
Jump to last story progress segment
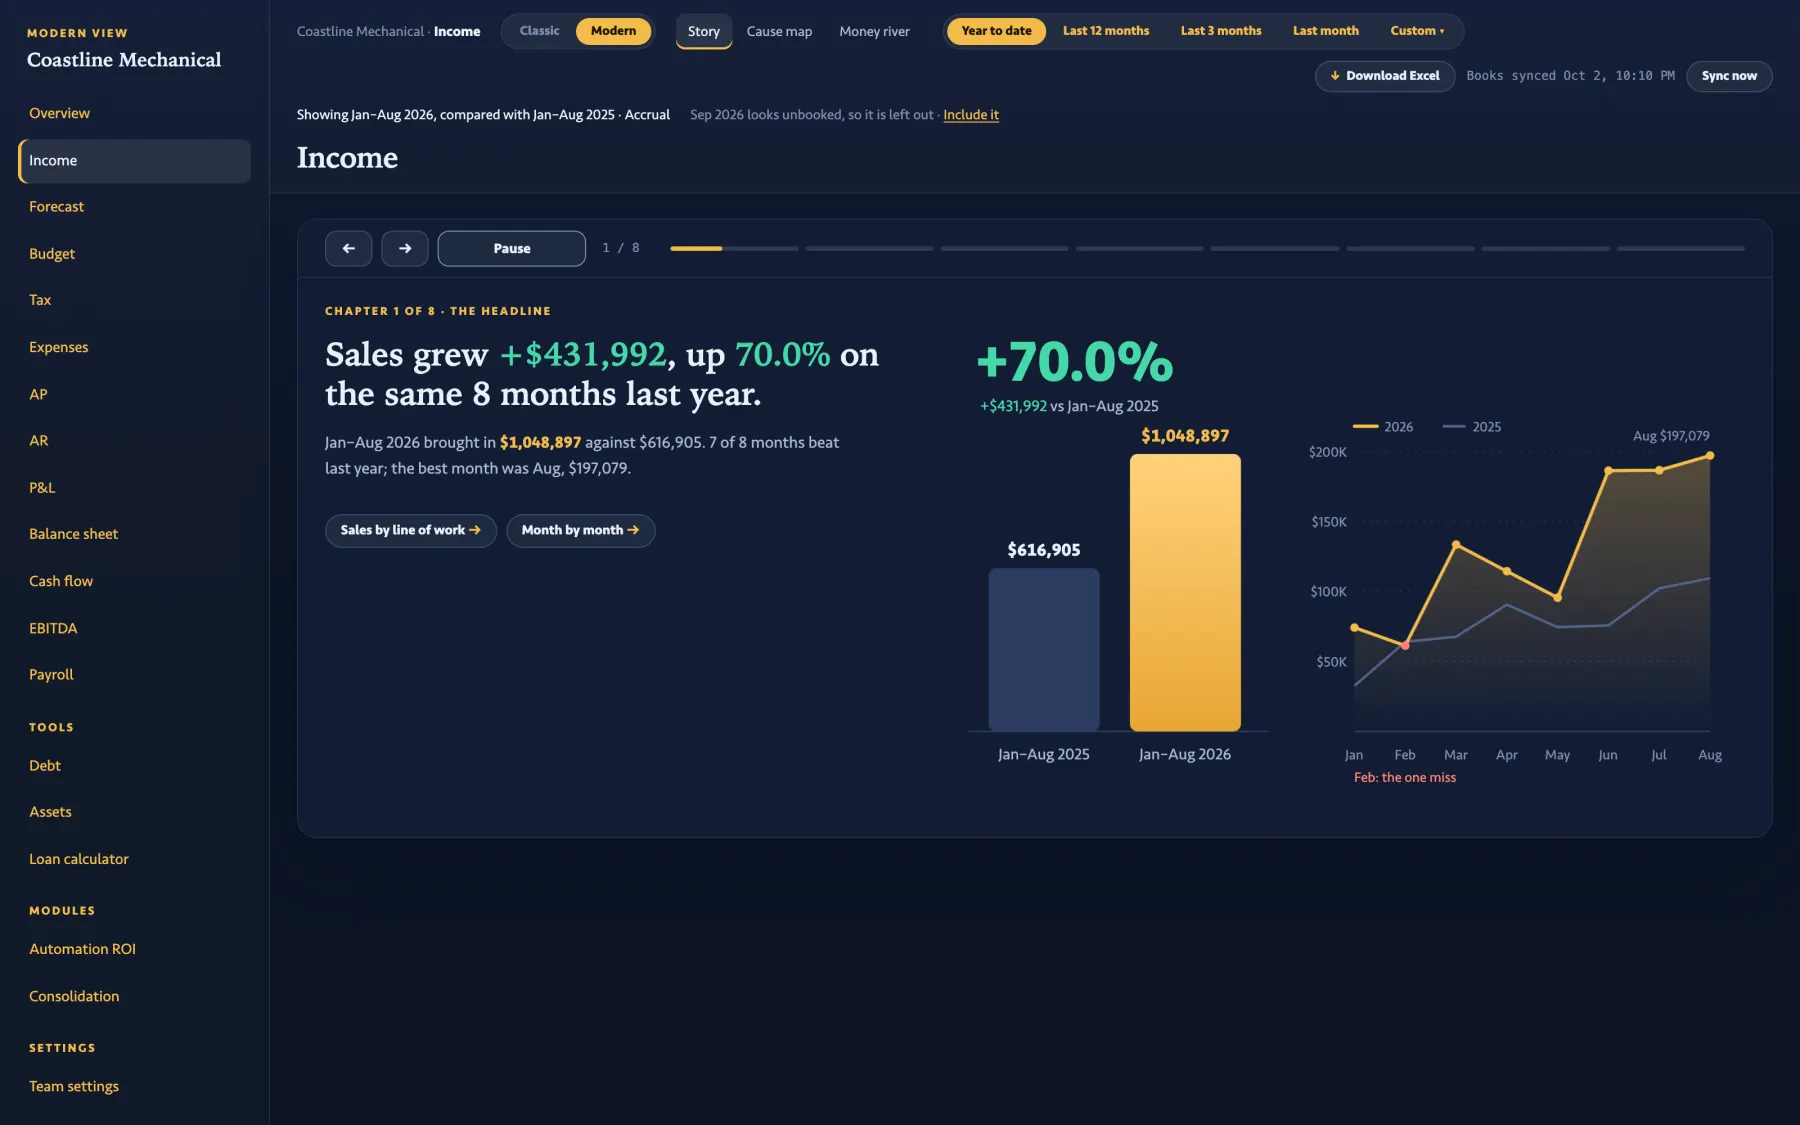point(1680,248)
